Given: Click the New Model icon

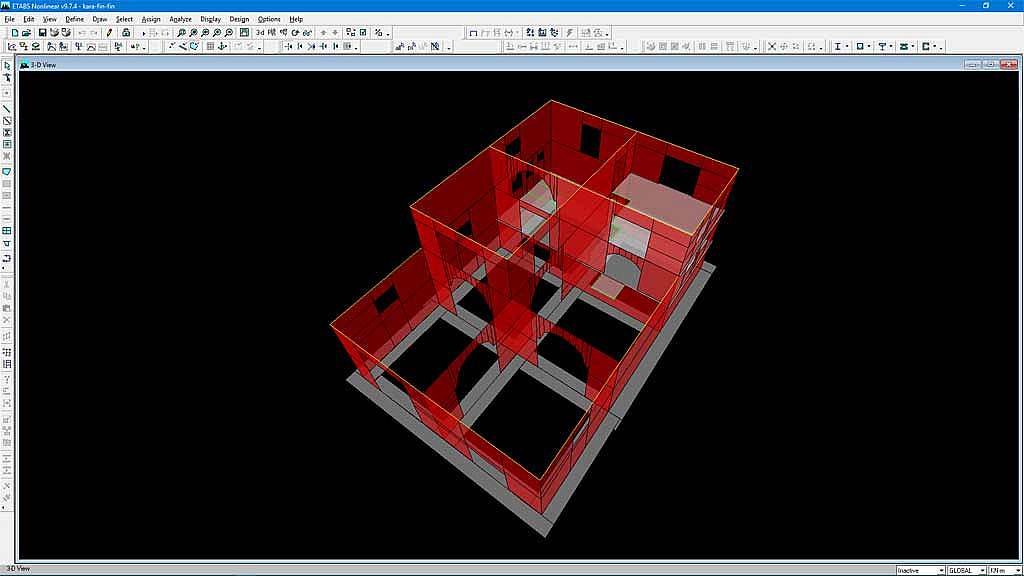Looking at the screenshot, I should (15, 32).
